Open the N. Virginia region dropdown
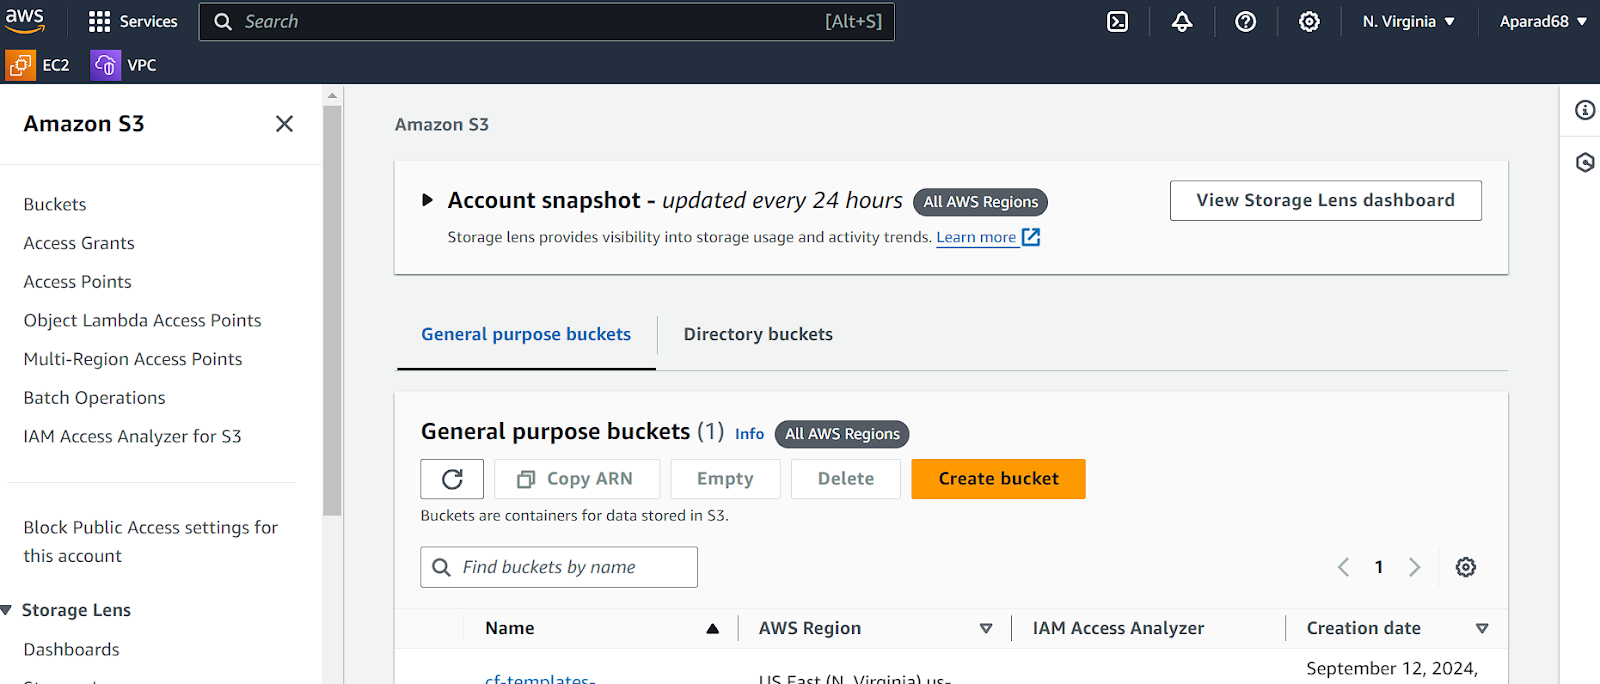1600x684 pixels. (x=1408, y=21)
